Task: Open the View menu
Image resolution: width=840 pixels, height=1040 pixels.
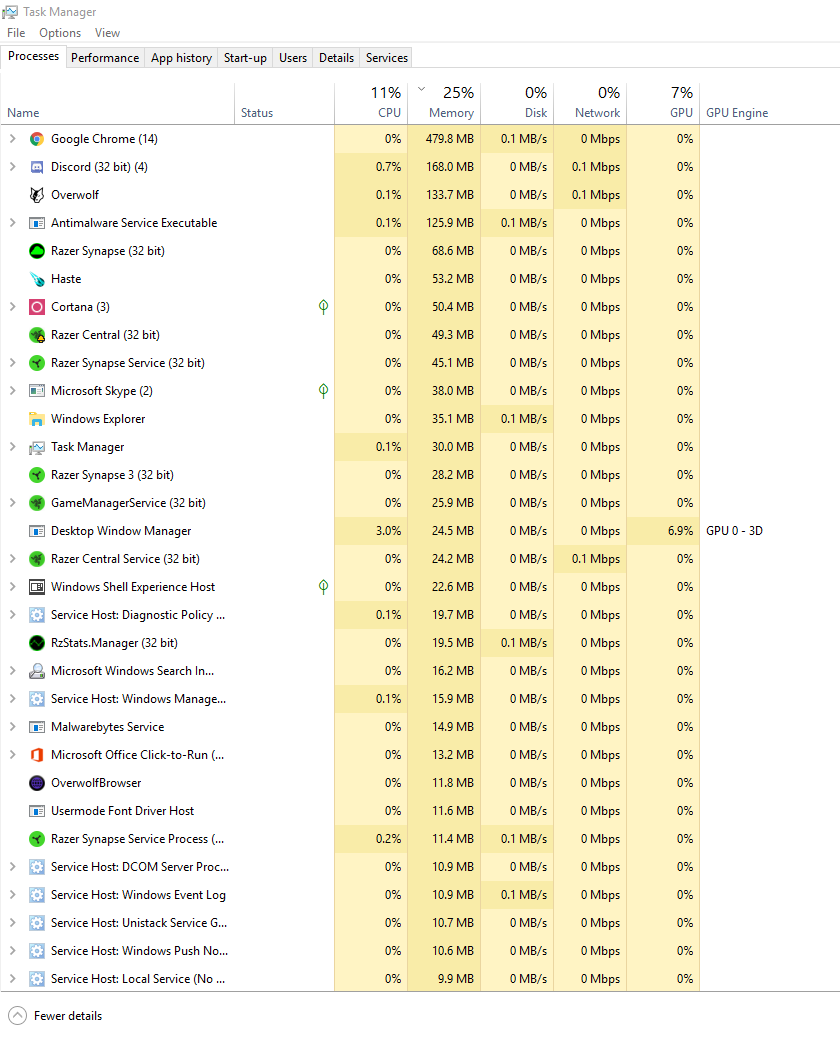Action: coord(107,32)
